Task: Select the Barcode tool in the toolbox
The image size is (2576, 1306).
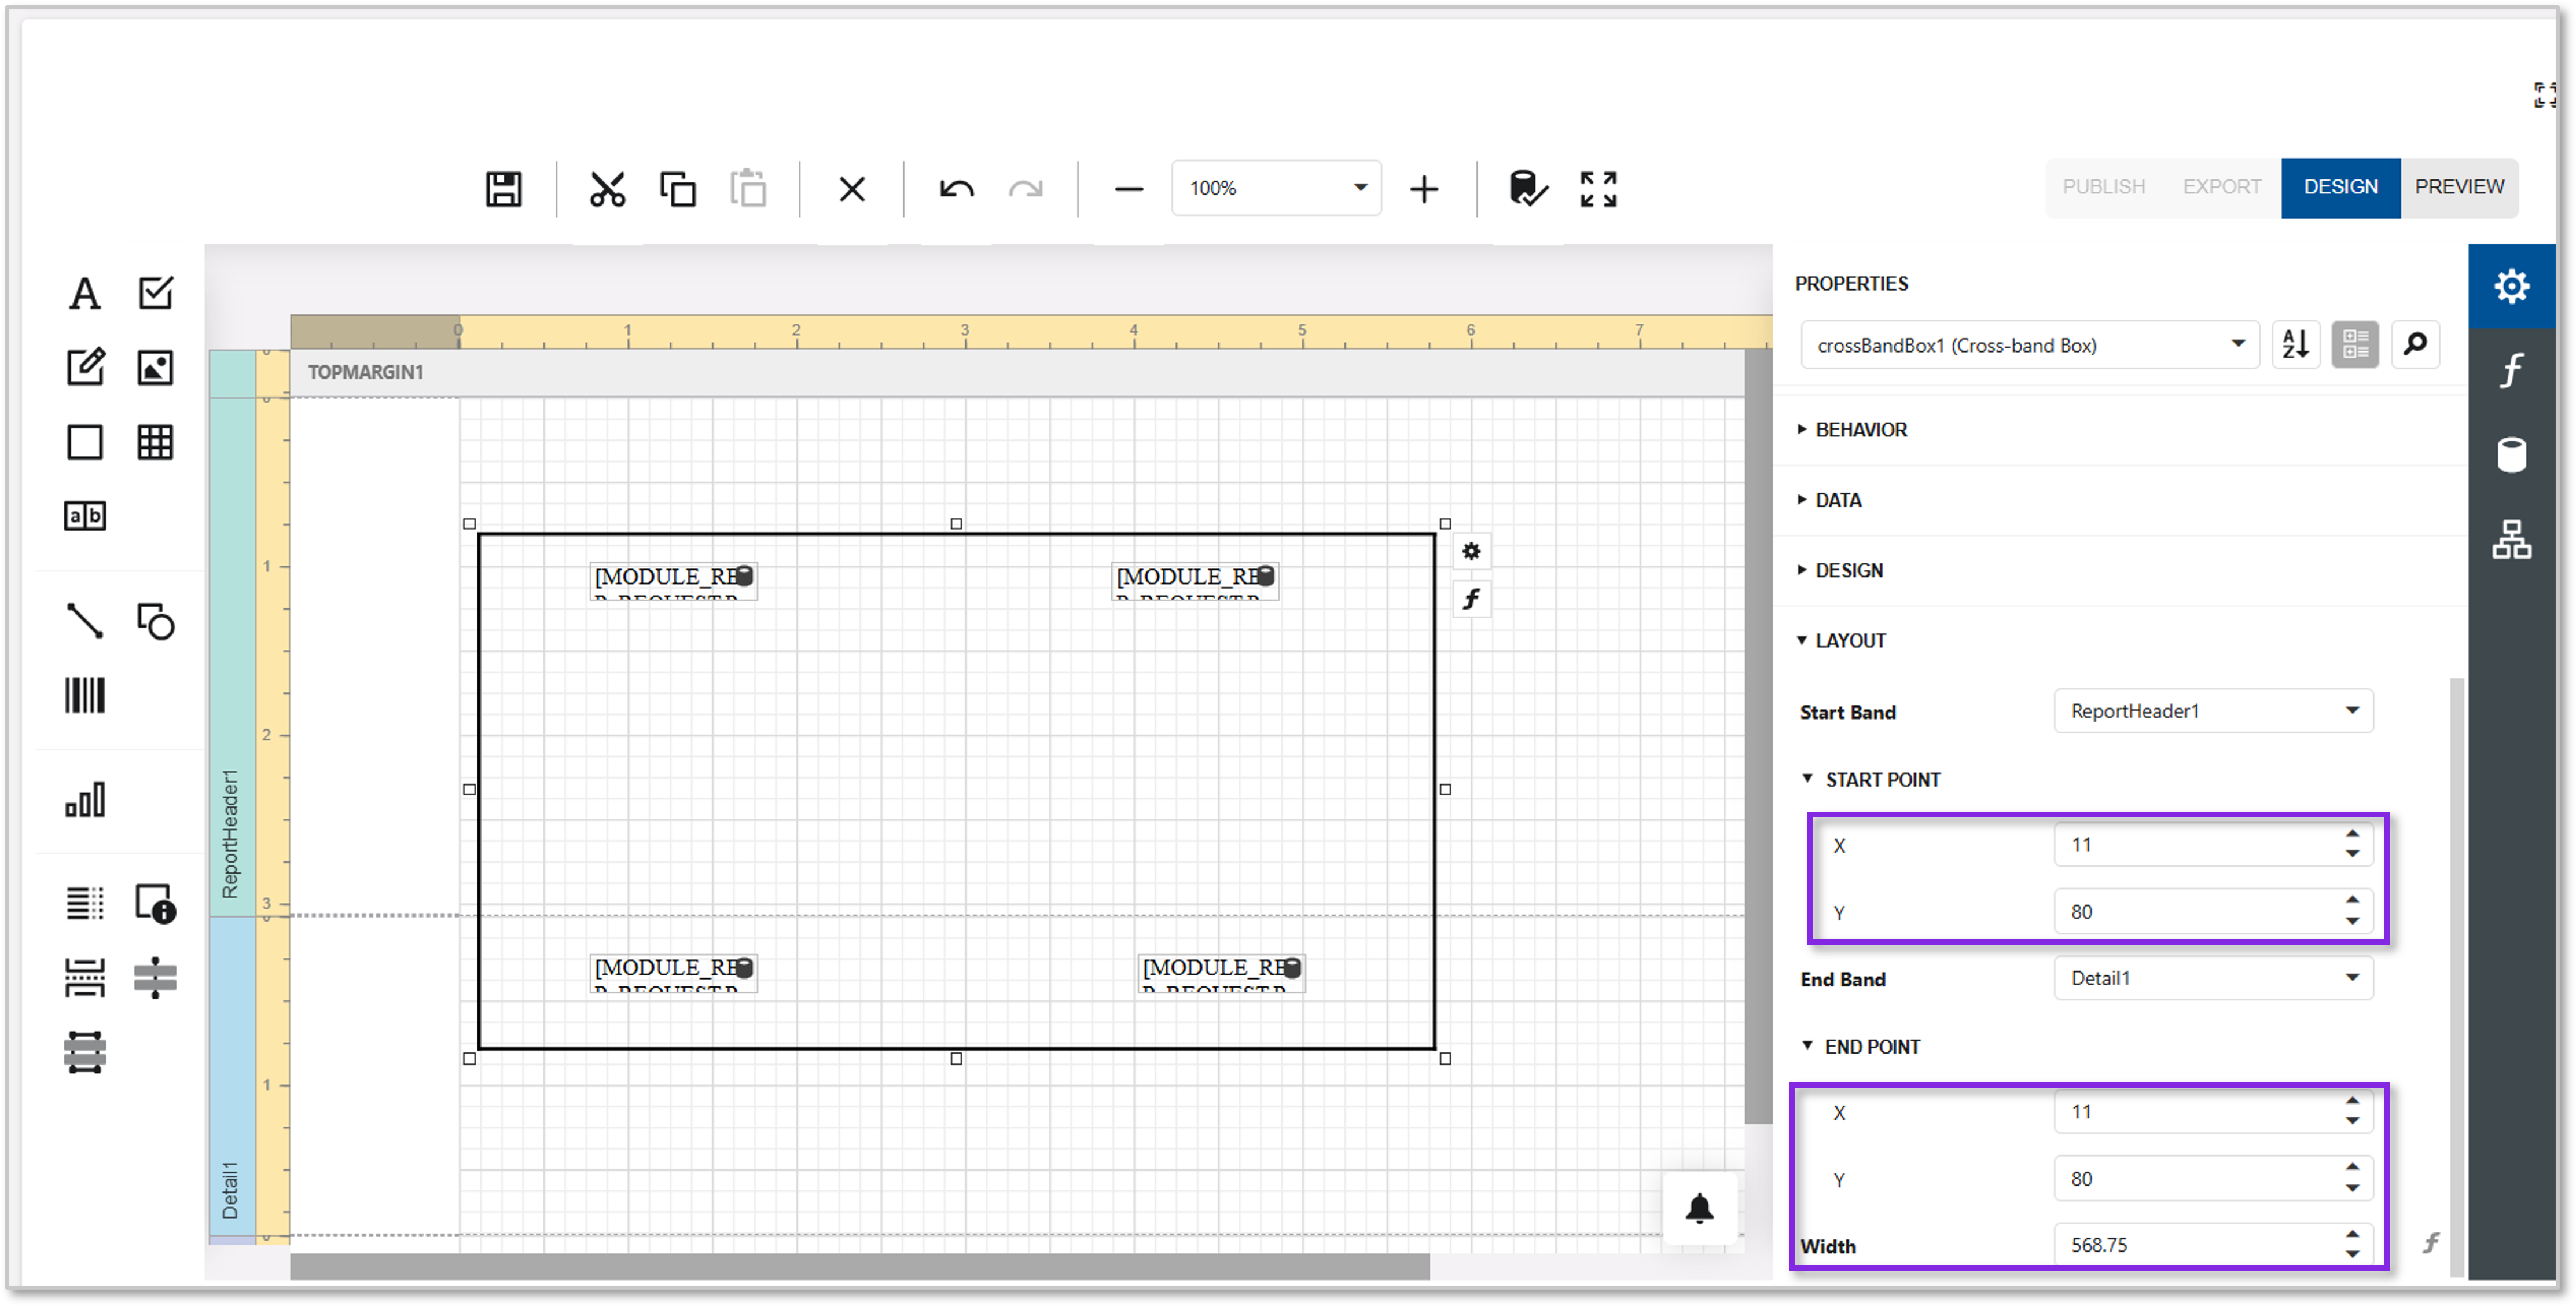Action: [x=85, y=696]
